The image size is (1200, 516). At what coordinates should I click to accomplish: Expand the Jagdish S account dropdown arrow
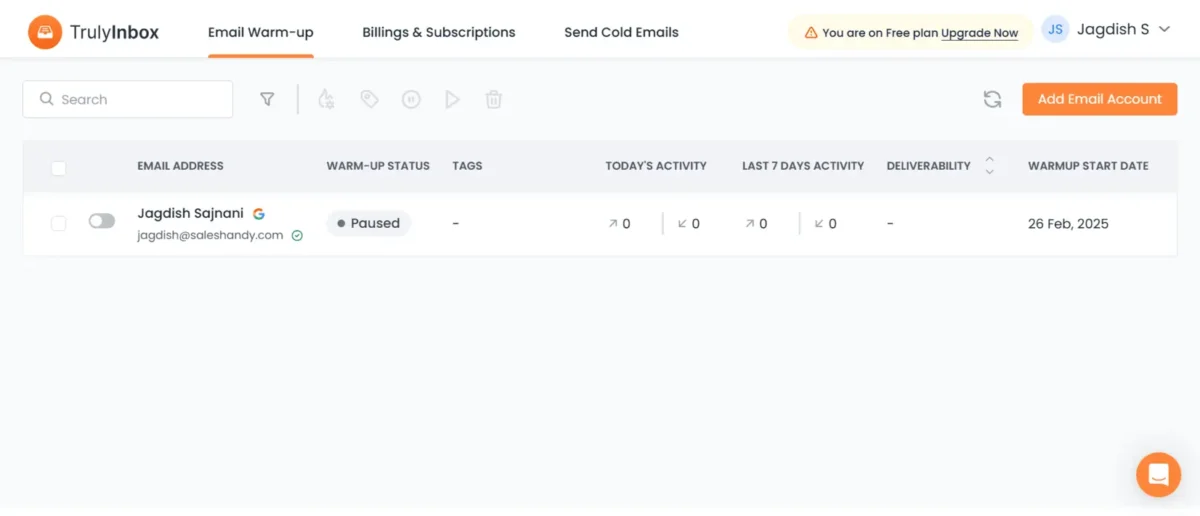click(x=1164, y=30)
